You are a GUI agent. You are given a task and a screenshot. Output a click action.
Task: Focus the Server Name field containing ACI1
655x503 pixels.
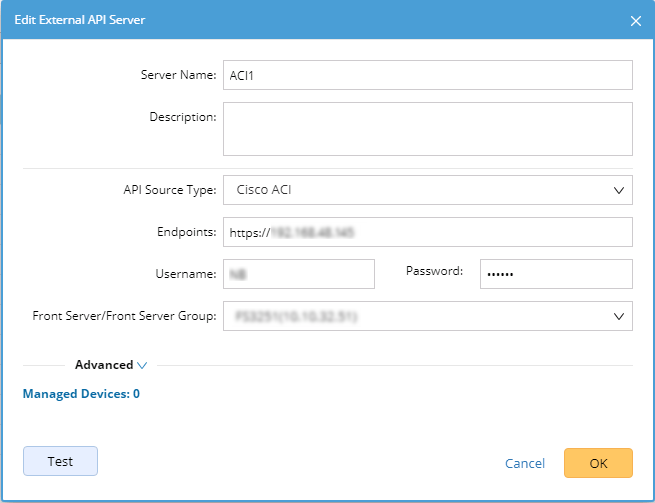coord(427,75)
